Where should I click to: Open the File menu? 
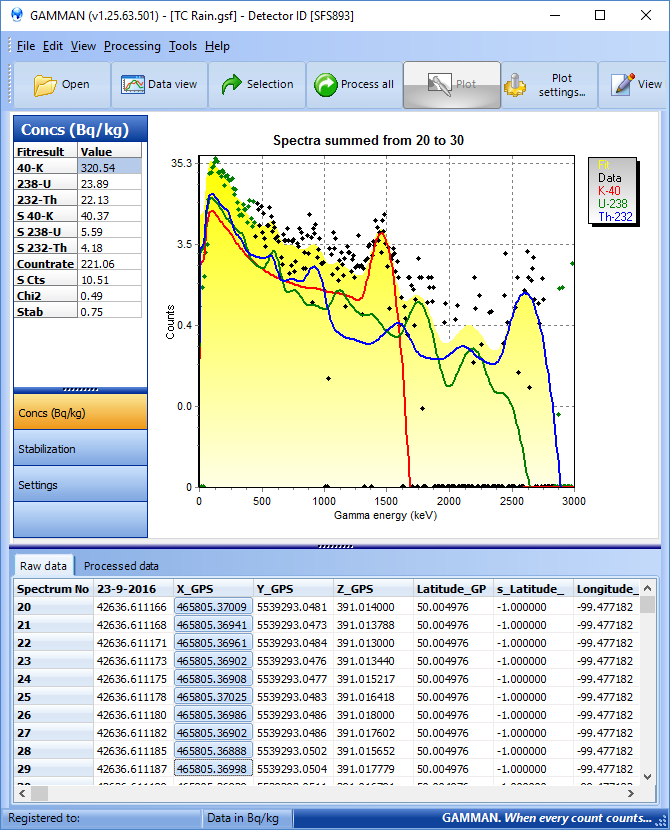[x=25, y=46]
